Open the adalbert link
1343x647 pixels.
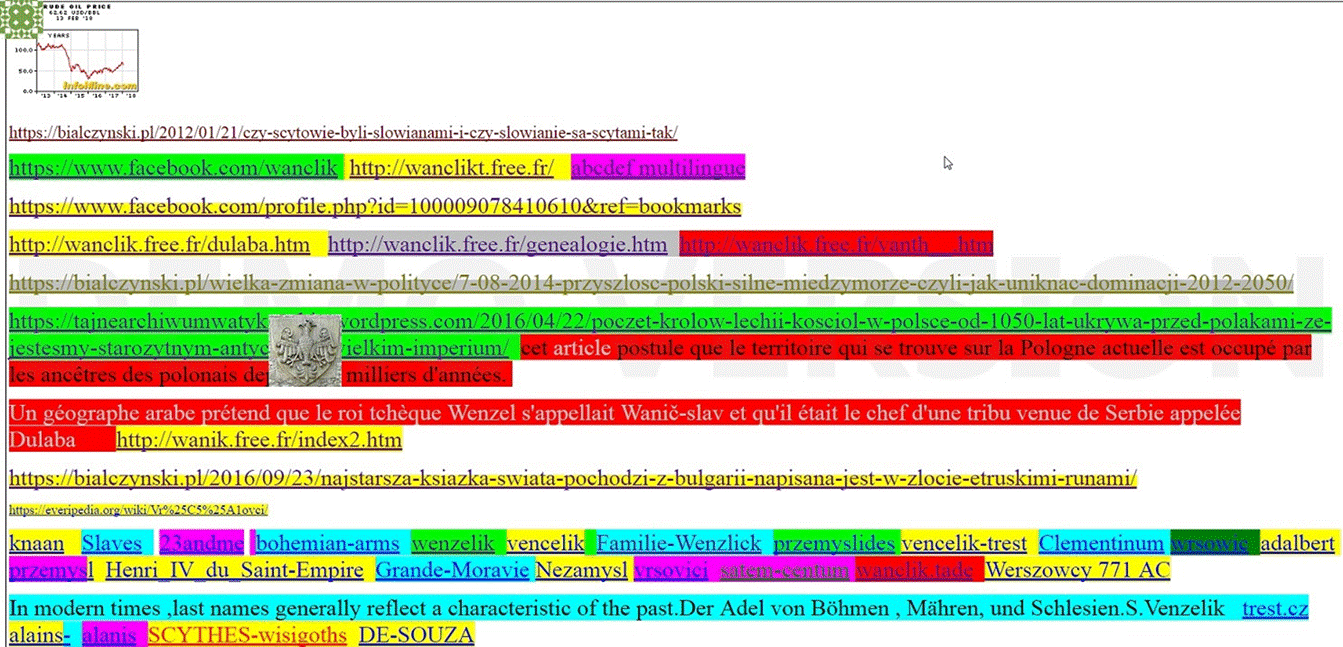(1297, 544)
